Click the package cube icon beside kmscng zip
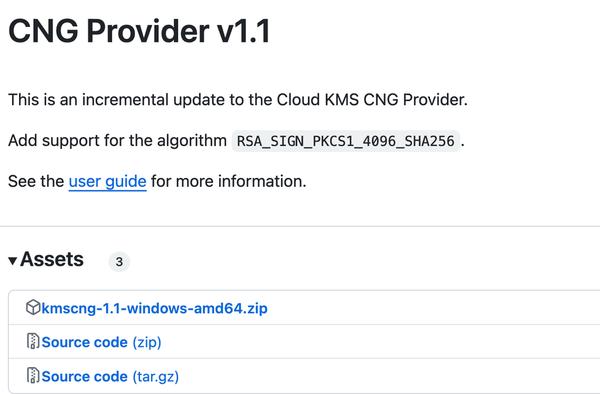Viewport: 600px width, 394px height. [x=33, y=307]
